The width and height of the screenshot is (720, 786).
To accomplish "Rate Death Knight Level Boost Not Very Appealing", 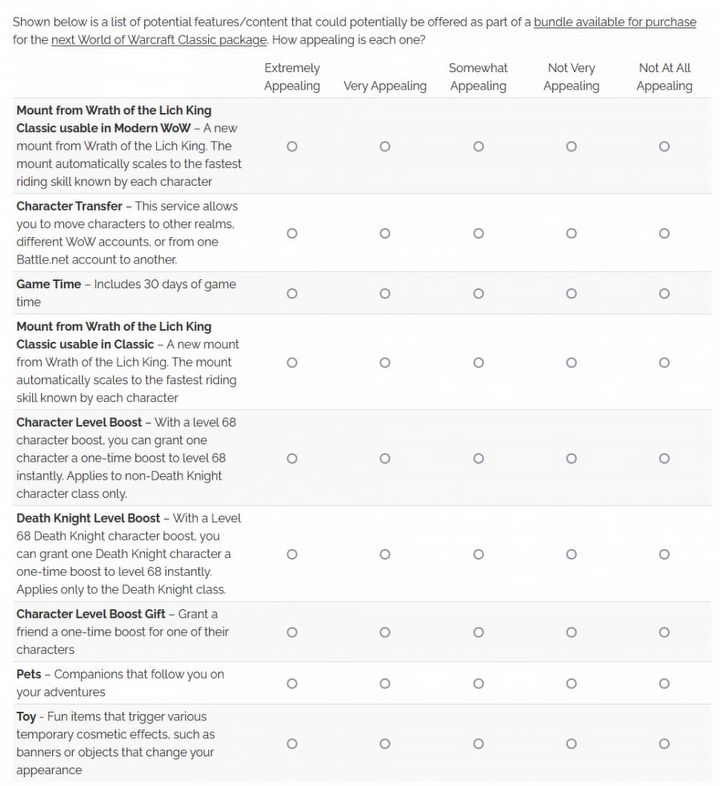I will coord(571,554).
